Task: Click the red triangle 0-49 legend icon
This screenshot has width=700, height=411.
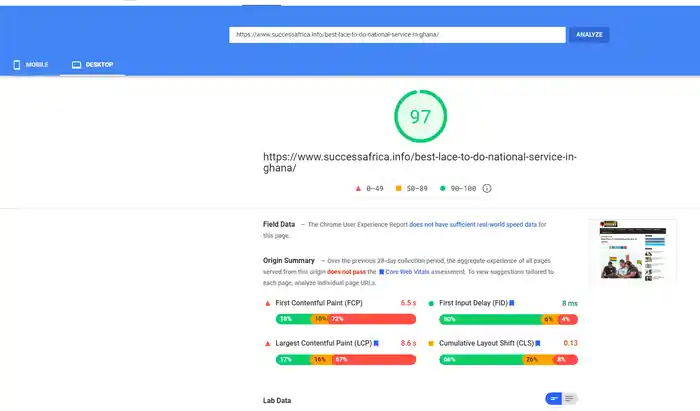Action: (358, 189)
